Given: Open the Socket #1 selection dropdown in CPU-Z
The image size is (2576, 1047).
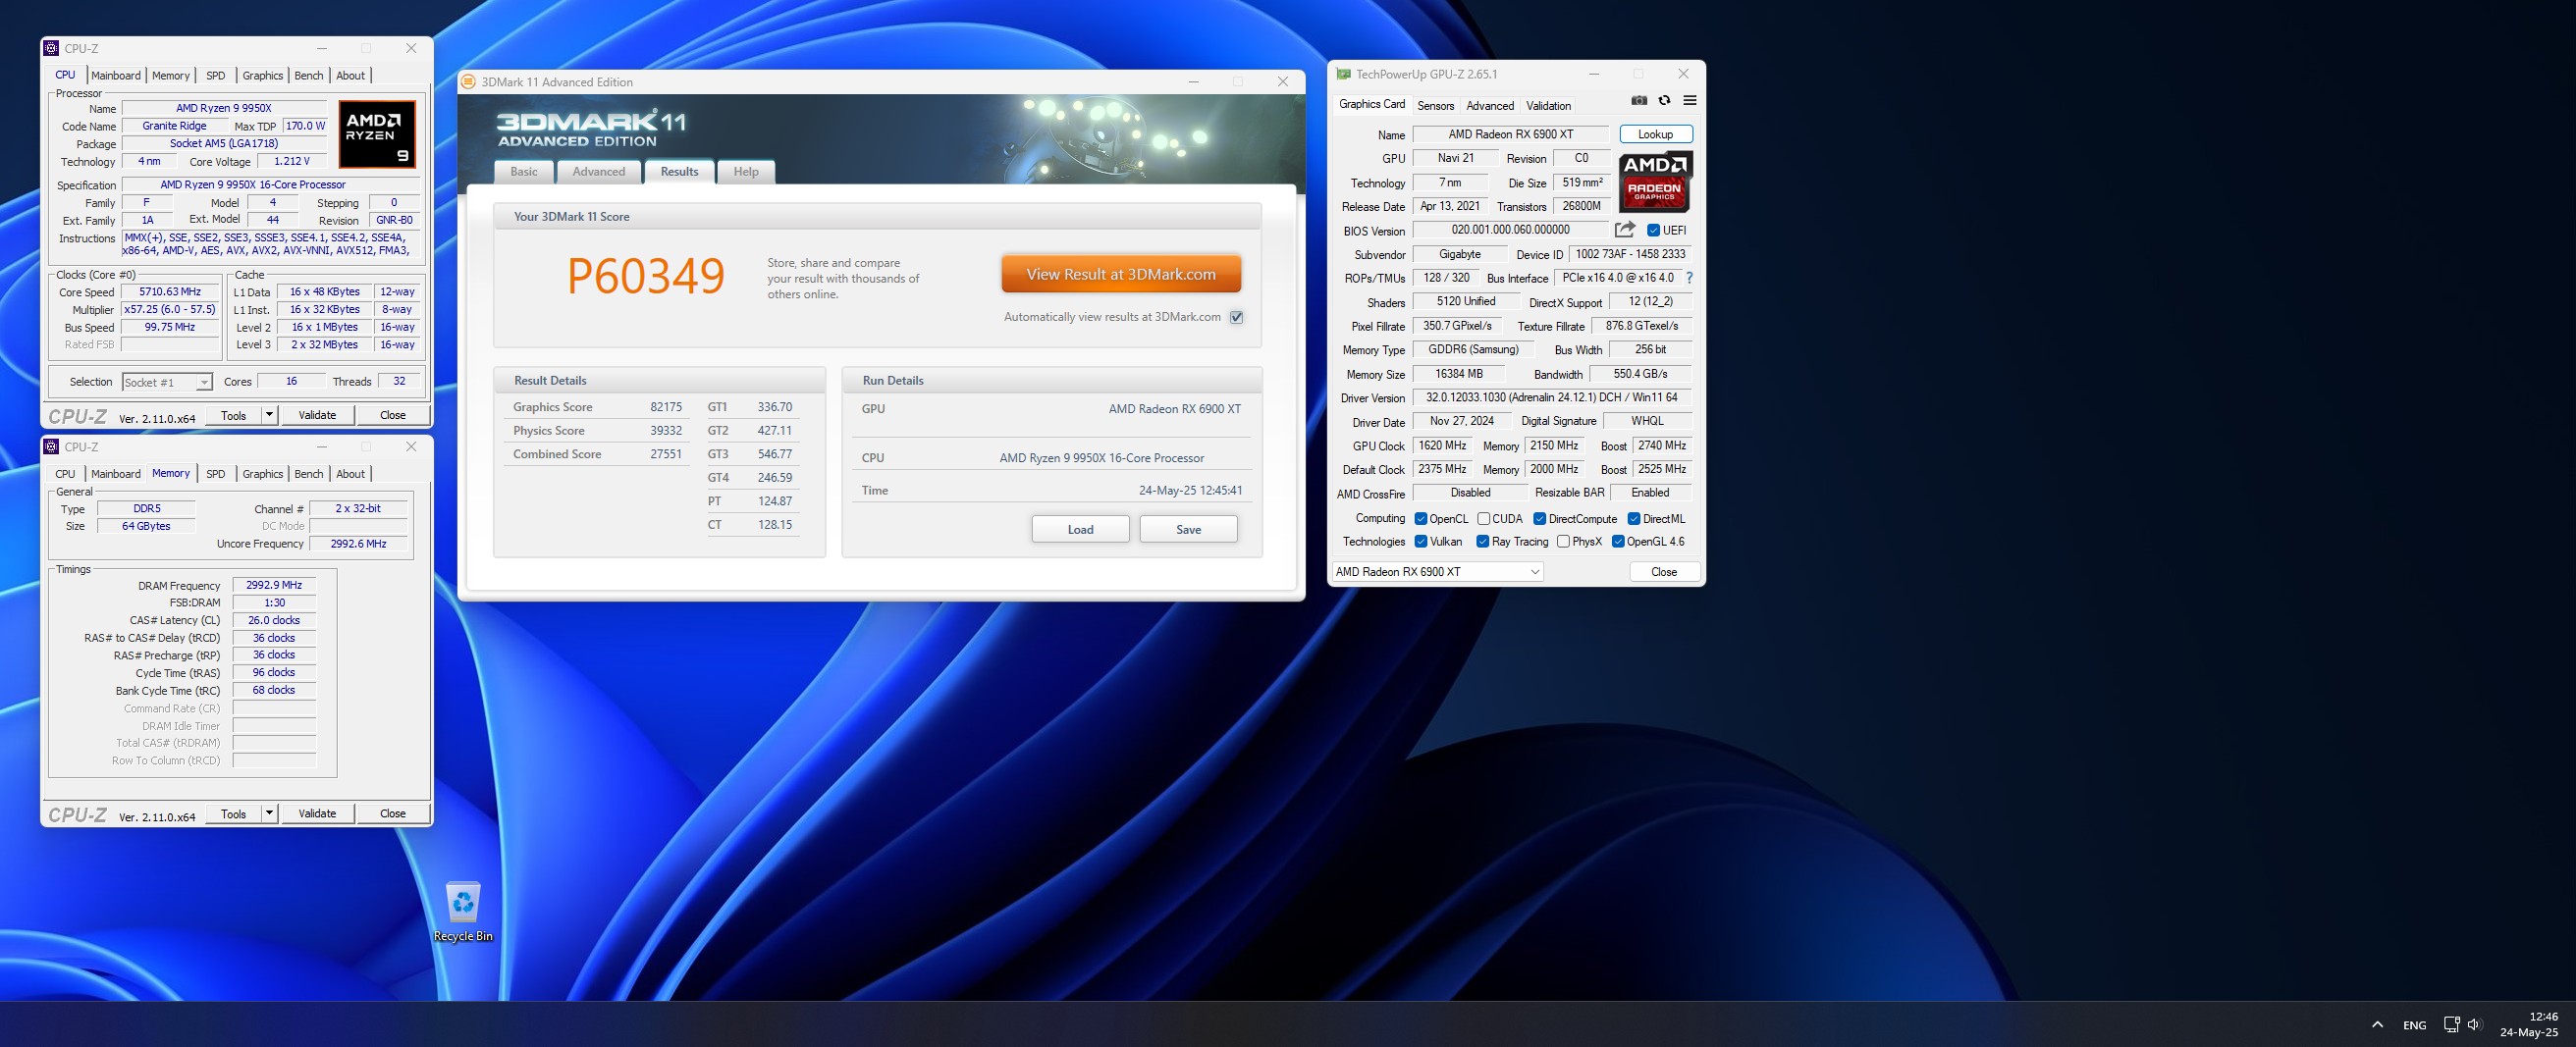Looking at the screenshot, I should [166, 382].
